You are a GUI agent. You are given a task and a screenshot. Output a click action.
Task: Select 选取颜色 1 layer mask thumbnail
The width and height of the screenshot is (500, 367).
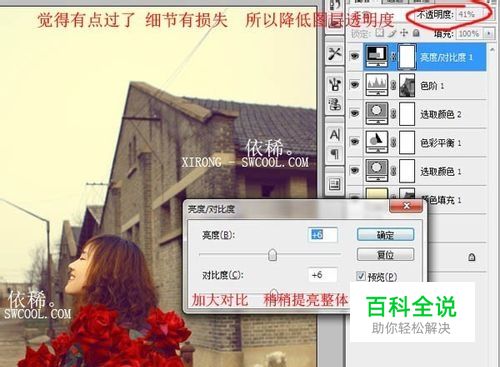pyautogui.click(x=407, y=171)
